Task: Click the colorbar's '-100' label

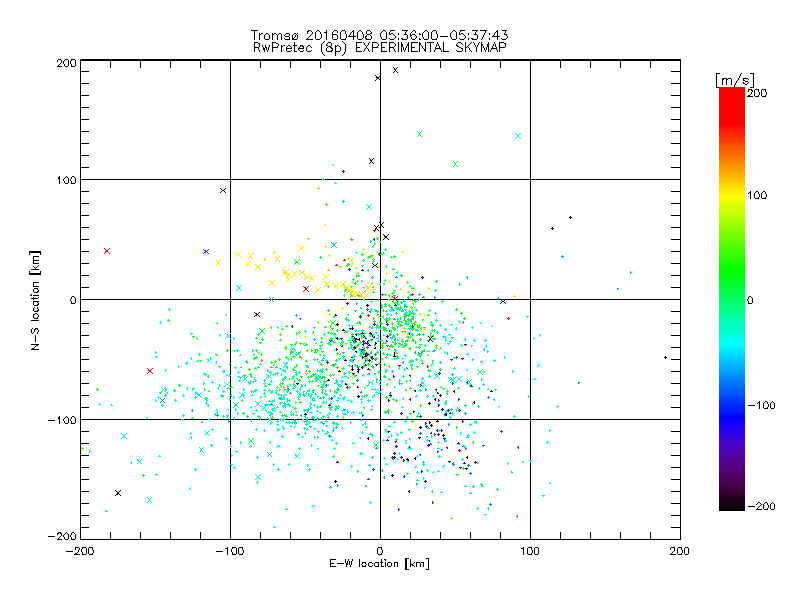Action: pos(761,406)
